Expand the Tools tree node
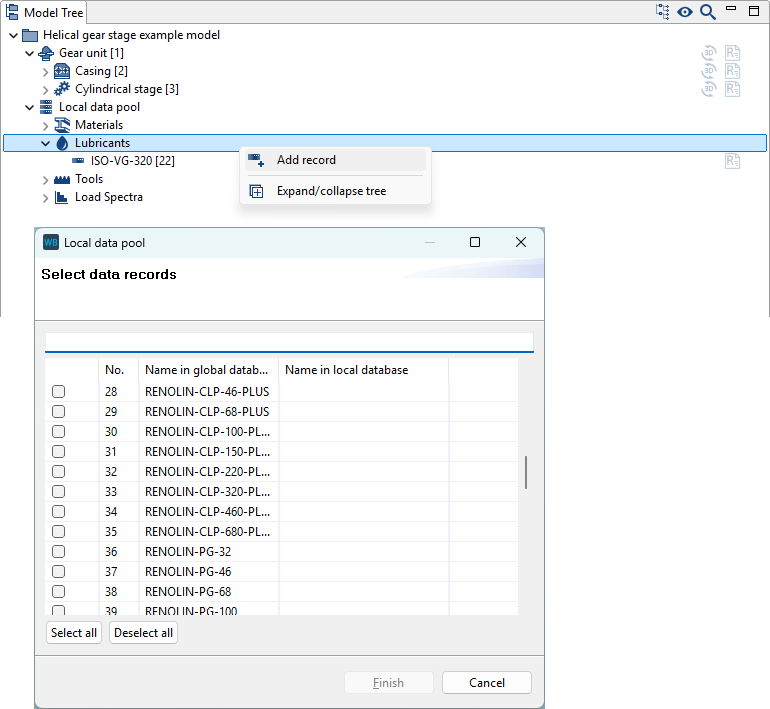Screen dimensions: 770x709 pyautogui.click(x=45, y=179)
